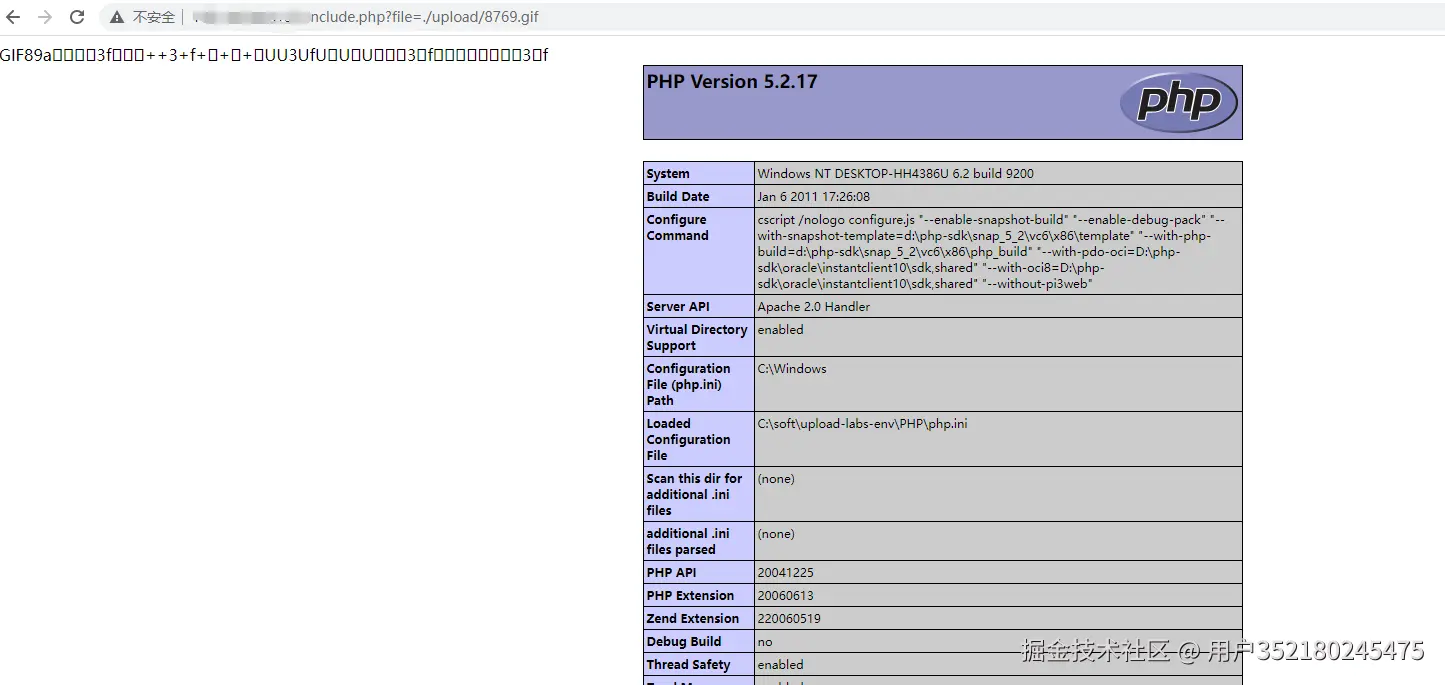Select the '20060613' PHP Extension value
Image resolution: width=1445 pixels, height=685 pixels.
coord(786,596)
